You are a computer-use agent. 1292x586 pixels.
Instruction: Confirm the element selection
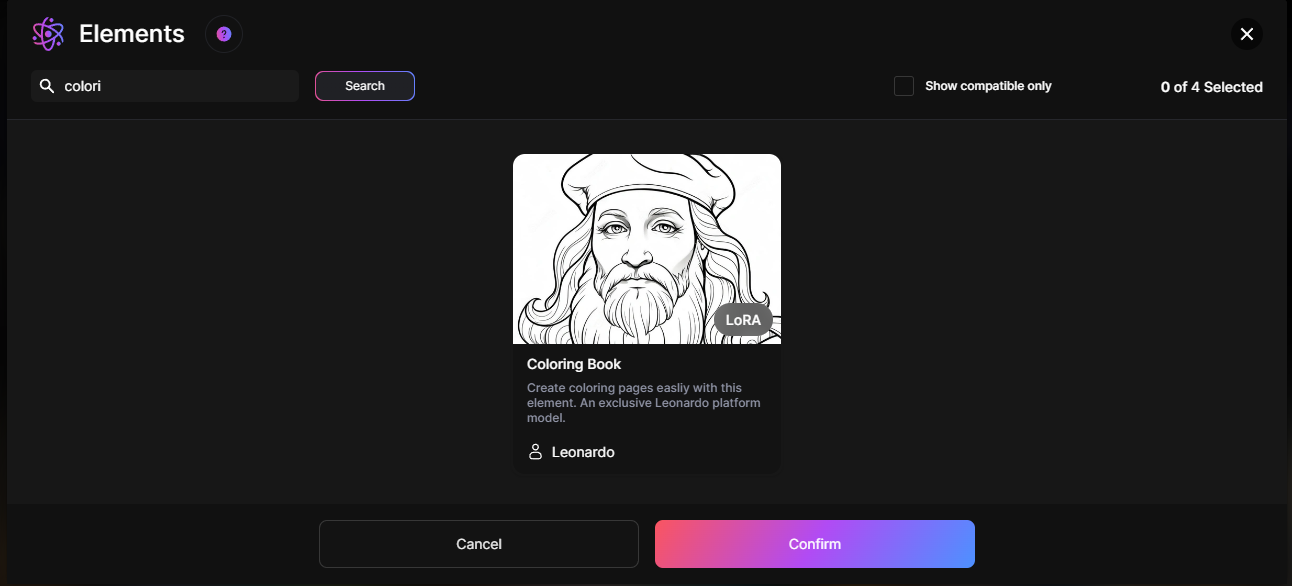pyautogui.click(x=814, y=543)
